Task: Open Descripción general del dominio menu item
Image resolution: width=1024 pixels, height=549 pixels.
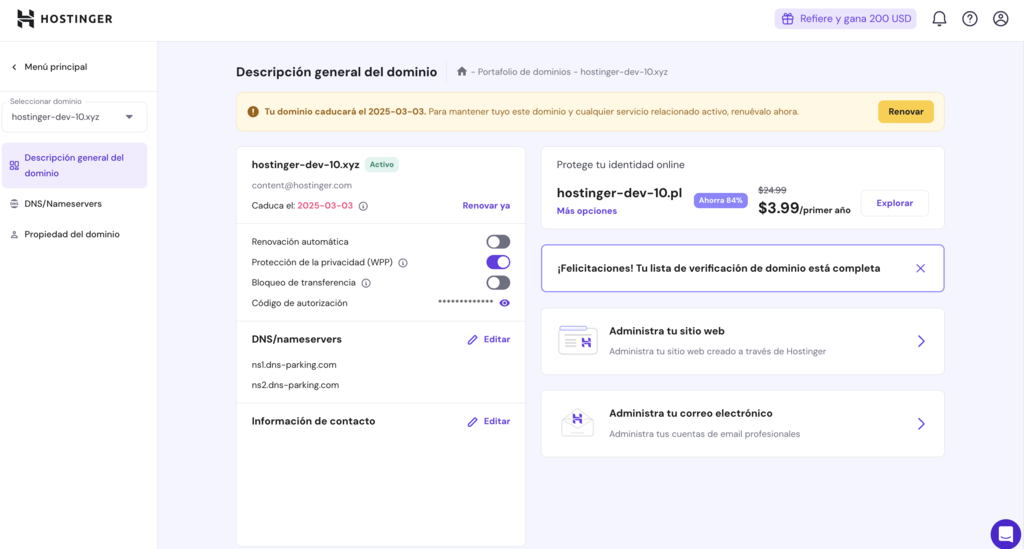Action: pyautogui.click(x=74, y=166)
